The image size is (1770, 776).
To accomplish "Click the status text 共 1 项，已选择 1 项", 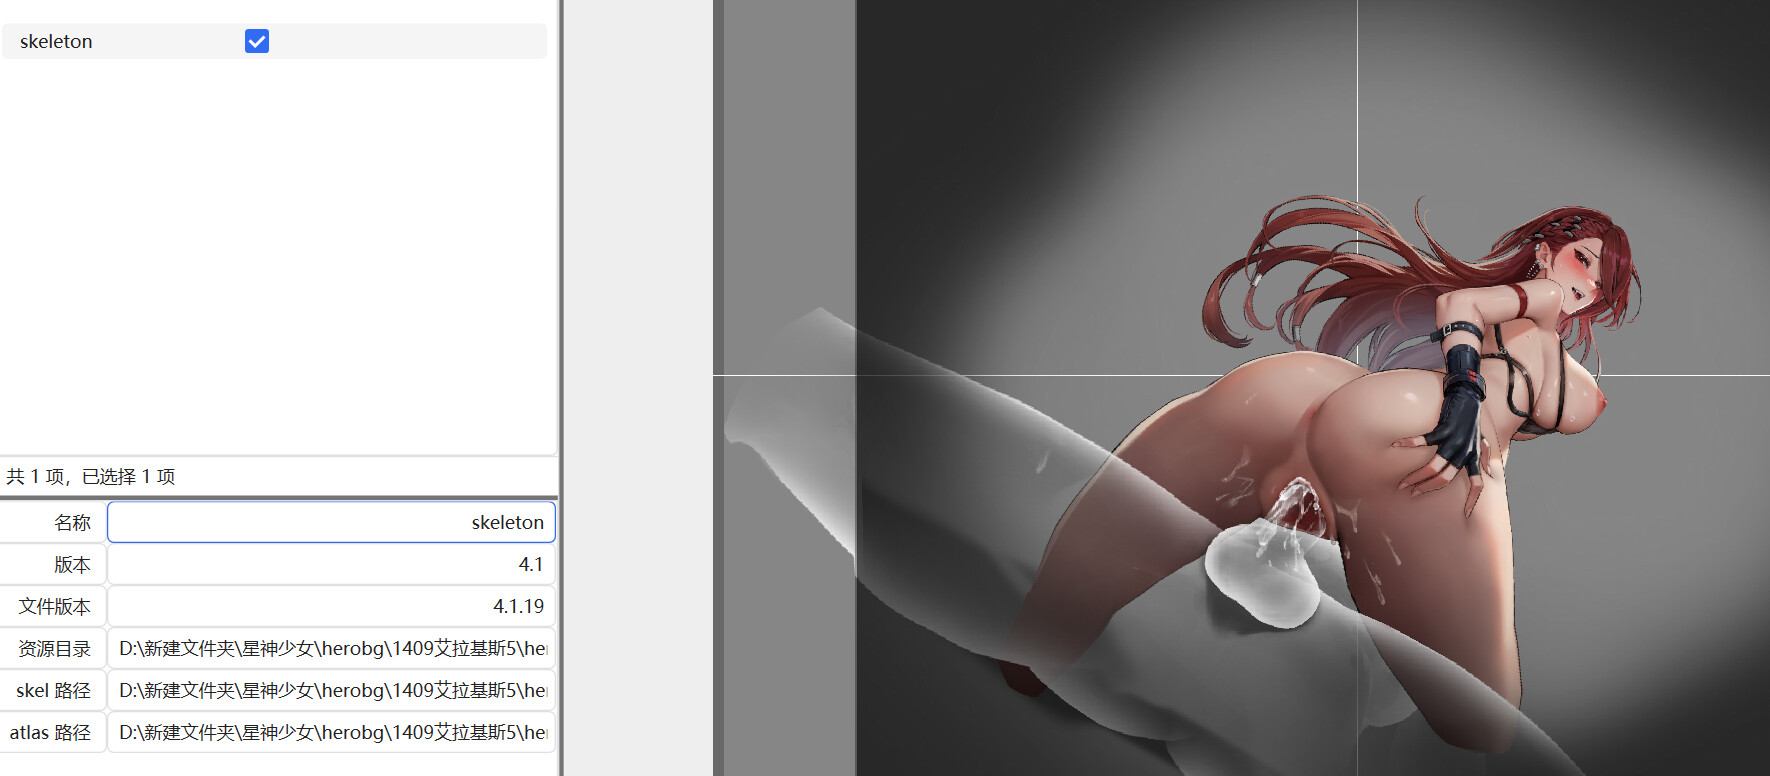I will pyautogui.click(x=91, y=476).
